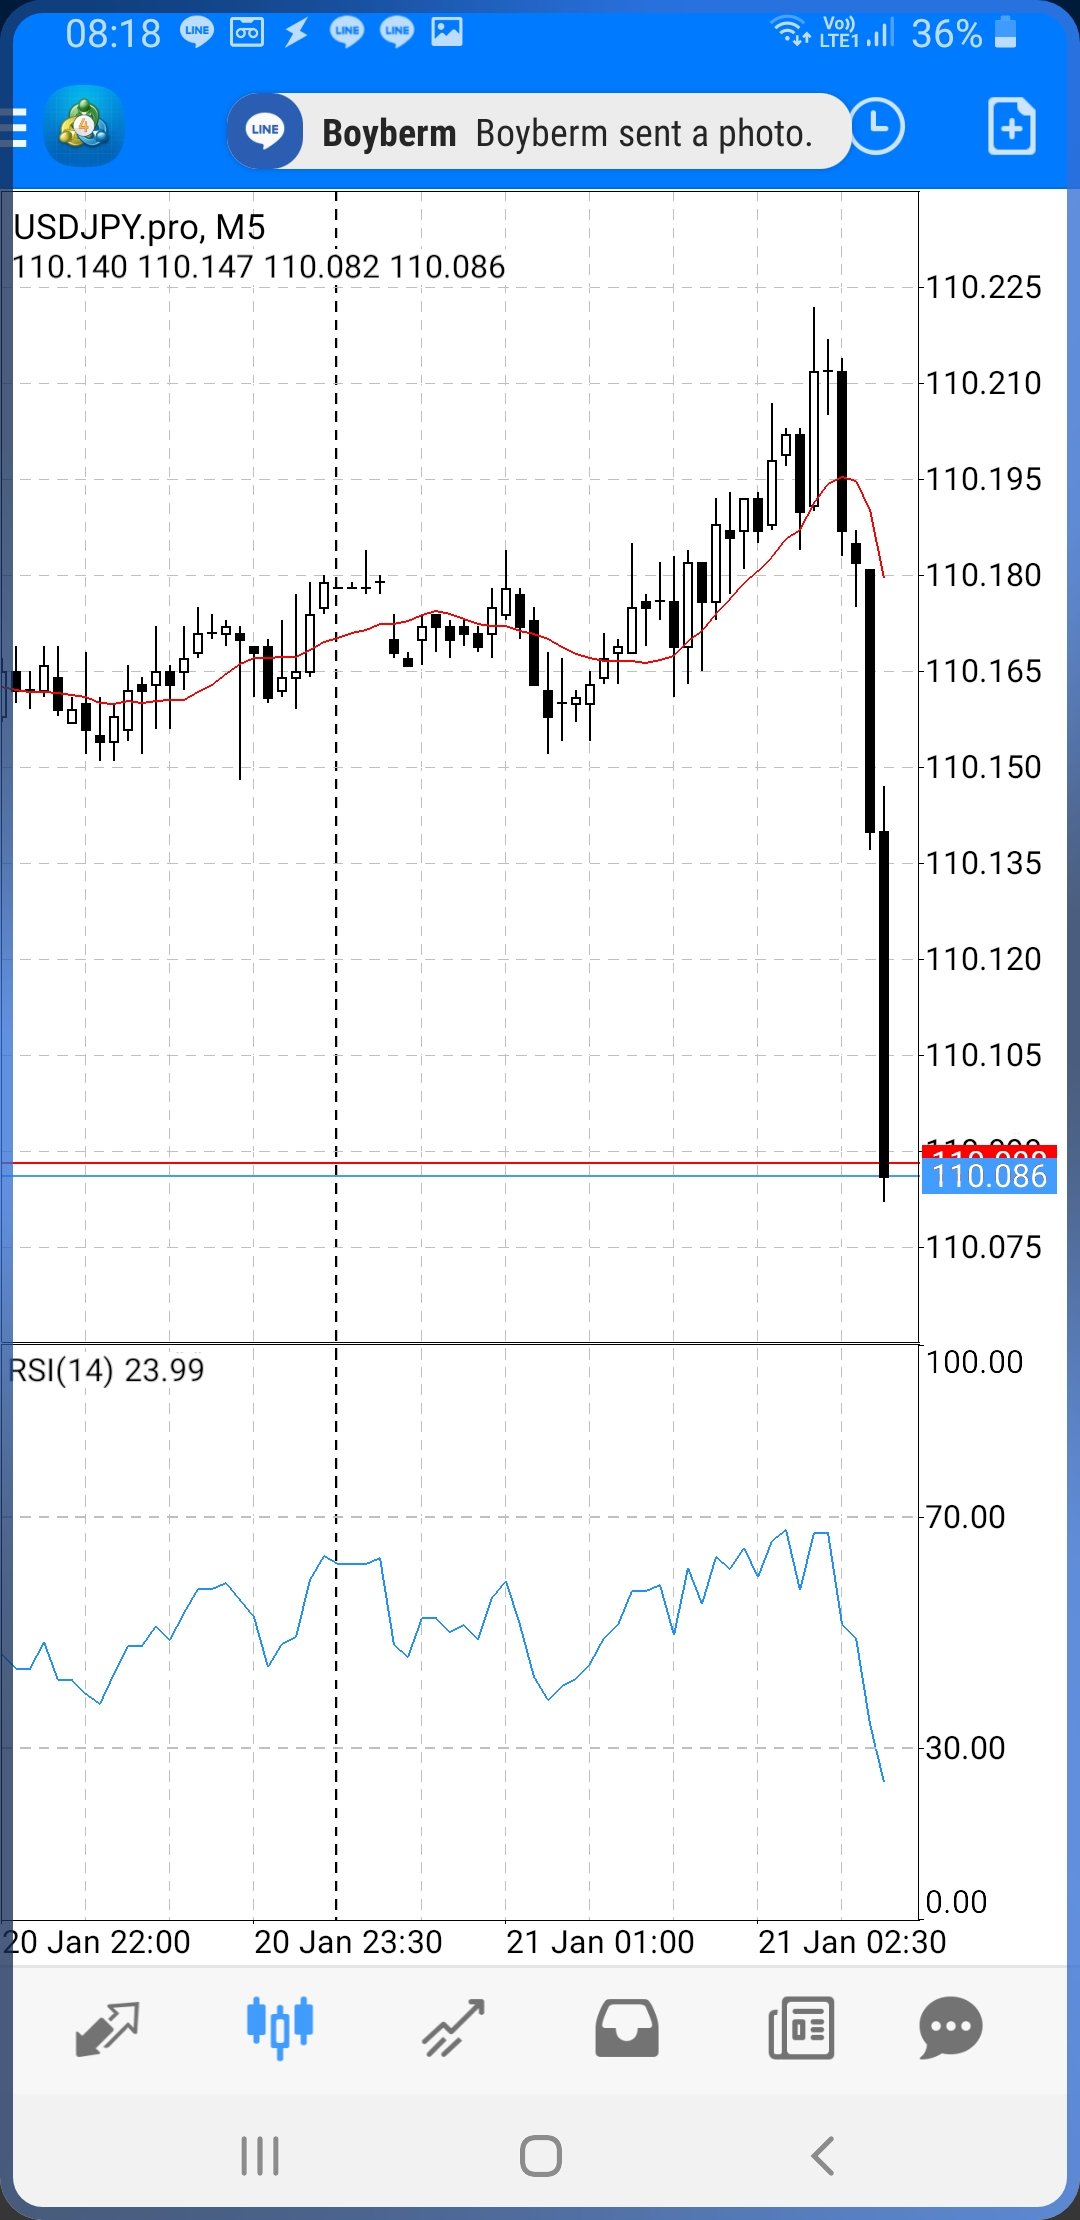Tap the blue 110.086 current price tag
This screenshot has width=1080, height=2220.
coord(989,1176)
